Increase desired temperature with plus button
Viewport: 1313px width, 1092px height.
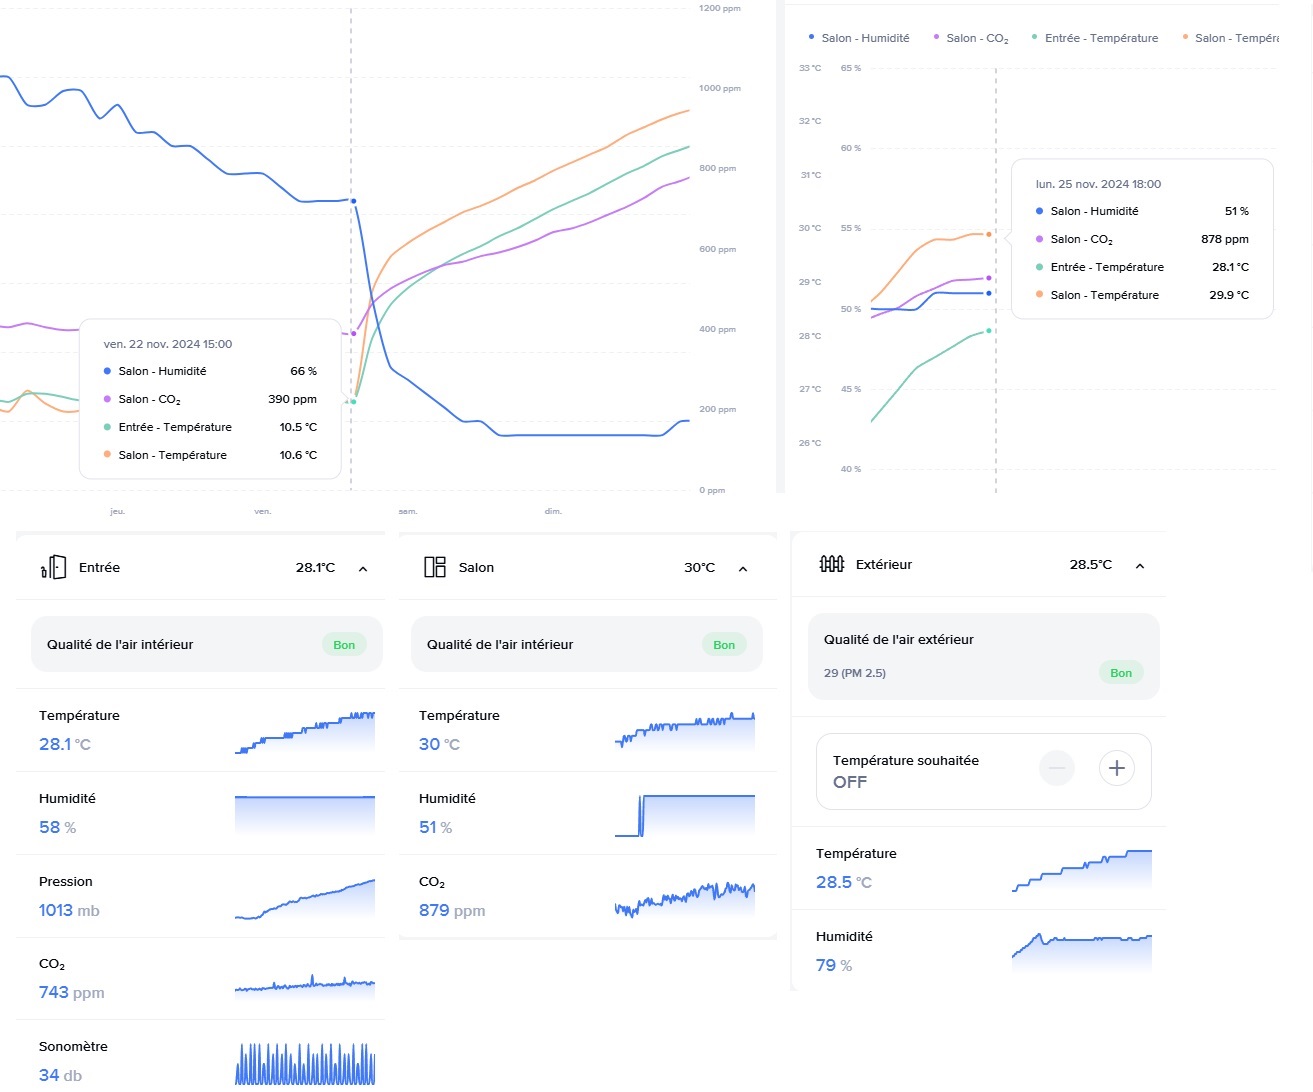pyautogui.click(x=1117, y=768)
